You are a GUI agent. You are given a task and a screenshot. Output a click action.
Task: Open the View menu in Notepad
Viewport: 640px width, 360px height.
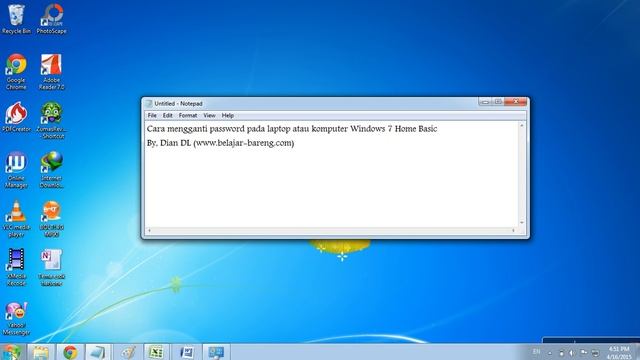[209, 116]
